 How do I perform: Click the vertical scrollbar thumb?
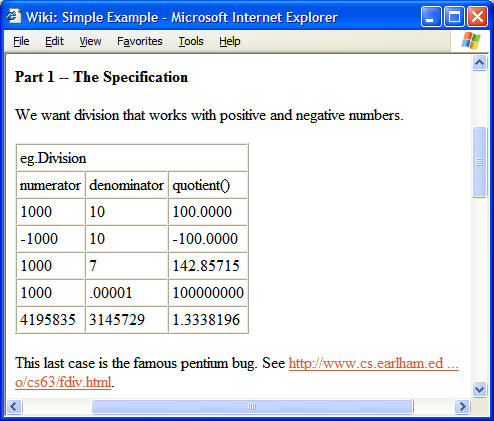(479, 162)
